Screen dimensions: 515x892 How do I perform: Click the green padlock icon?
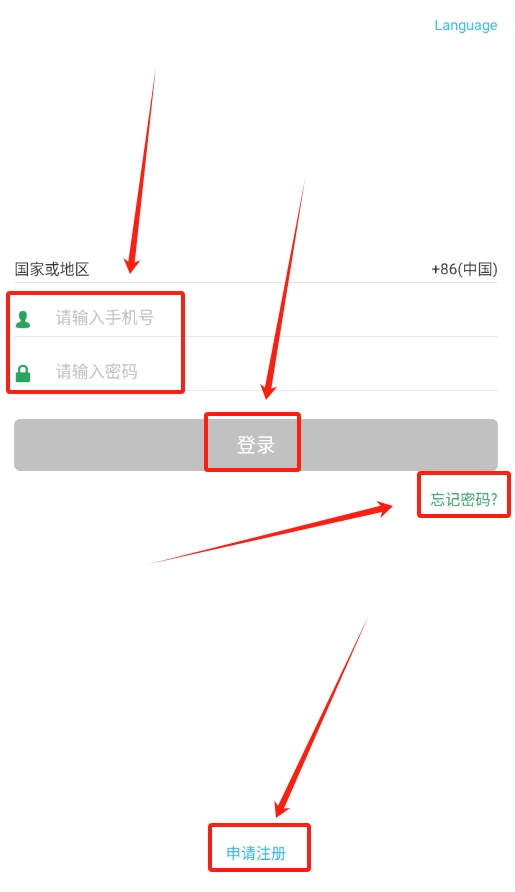(23, 373)
